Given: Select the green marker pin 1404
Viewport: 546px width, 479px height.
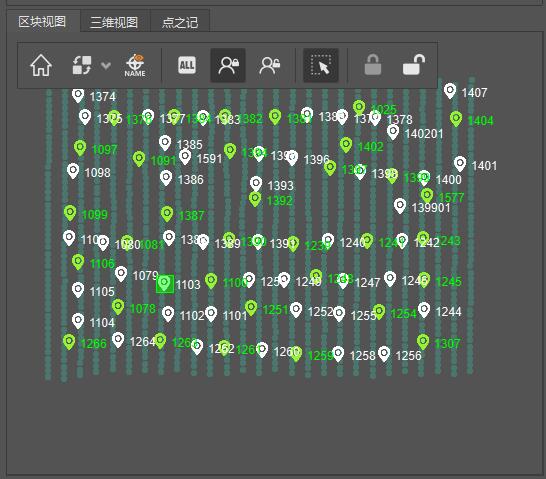Looking at the screenshot, I should point(456,119).
